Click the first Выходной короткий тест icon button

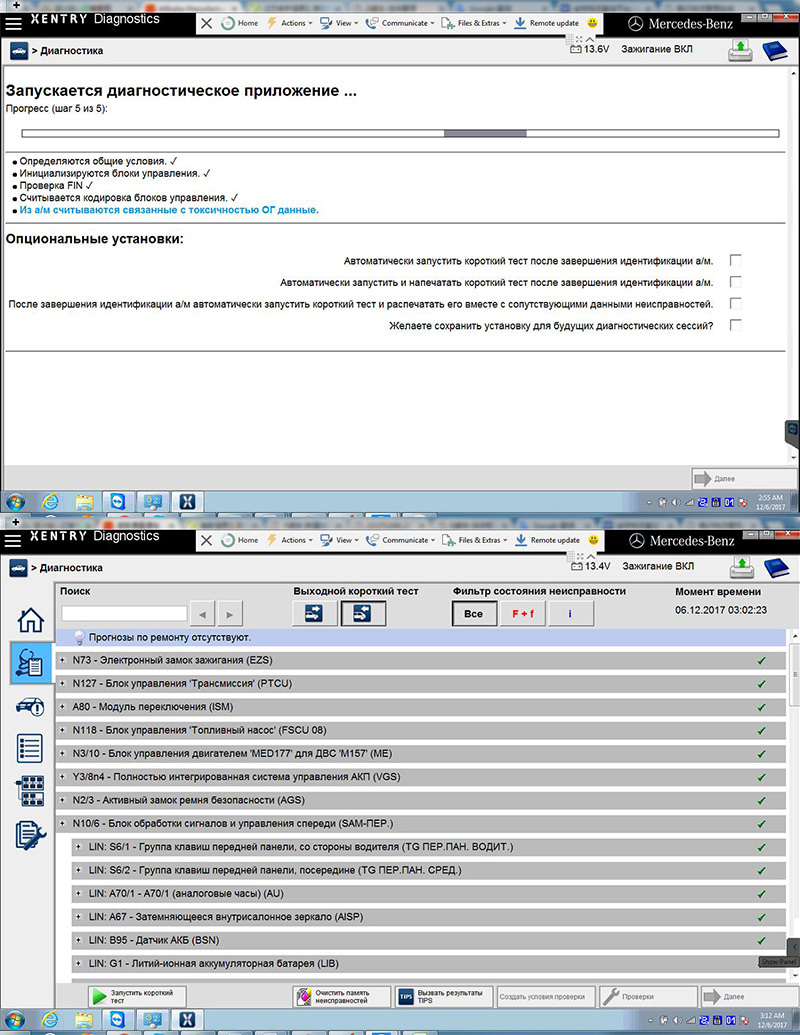tap(314, 614)
